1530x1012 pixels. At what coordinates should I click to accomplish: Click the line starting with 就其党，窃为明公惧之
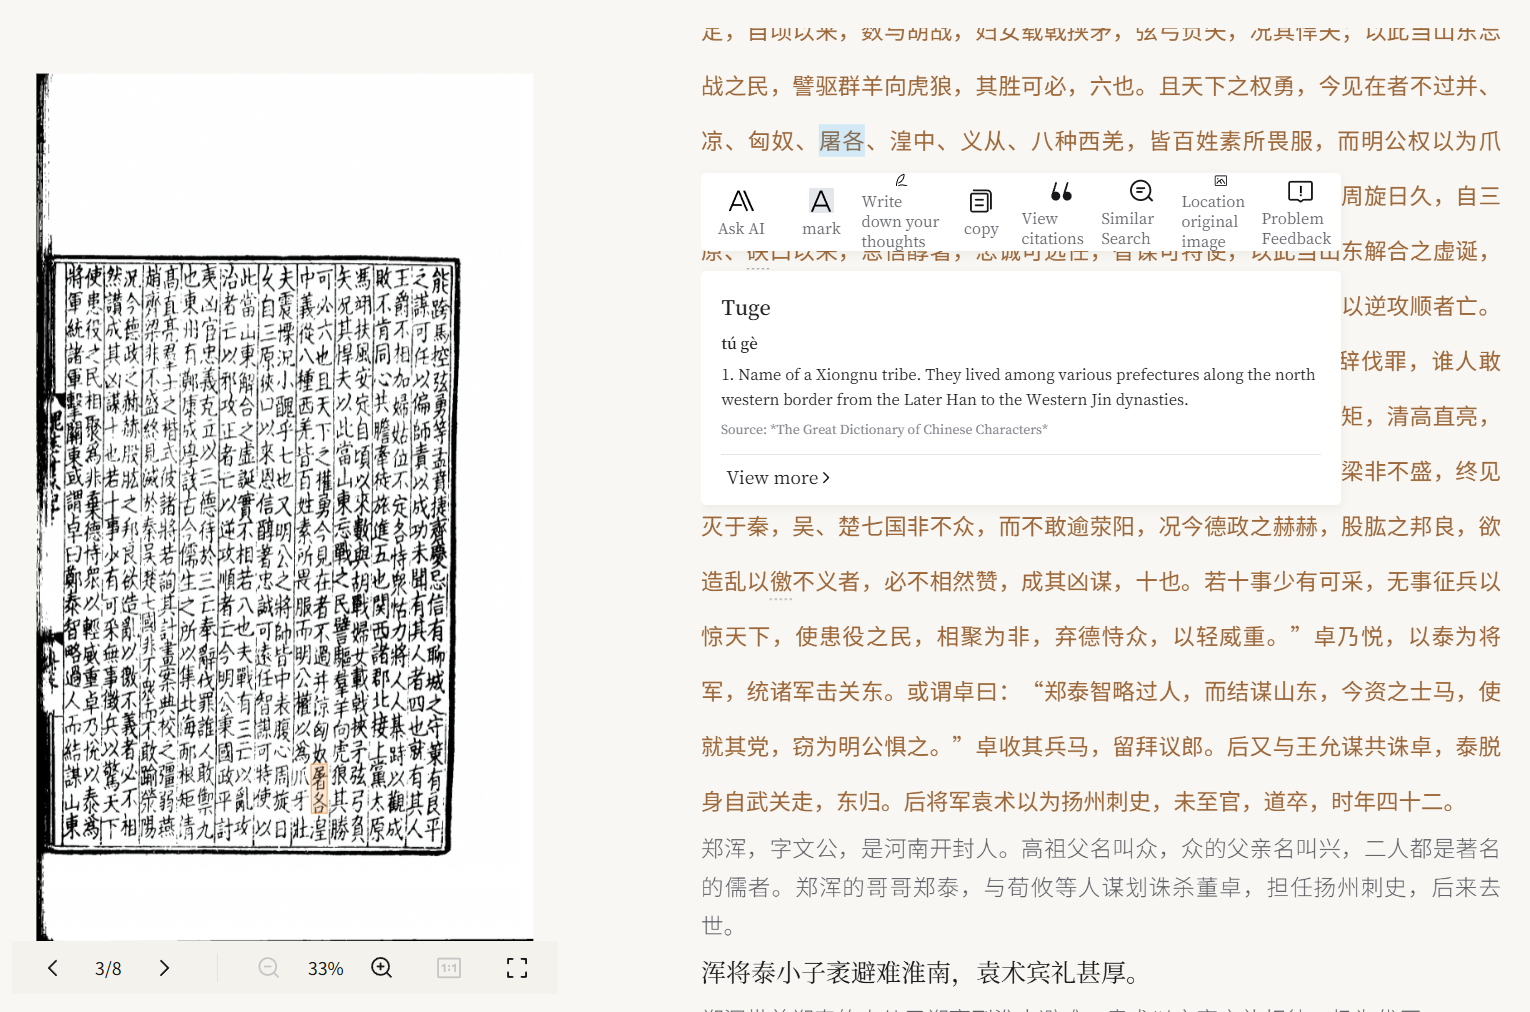coord(1101,747)
